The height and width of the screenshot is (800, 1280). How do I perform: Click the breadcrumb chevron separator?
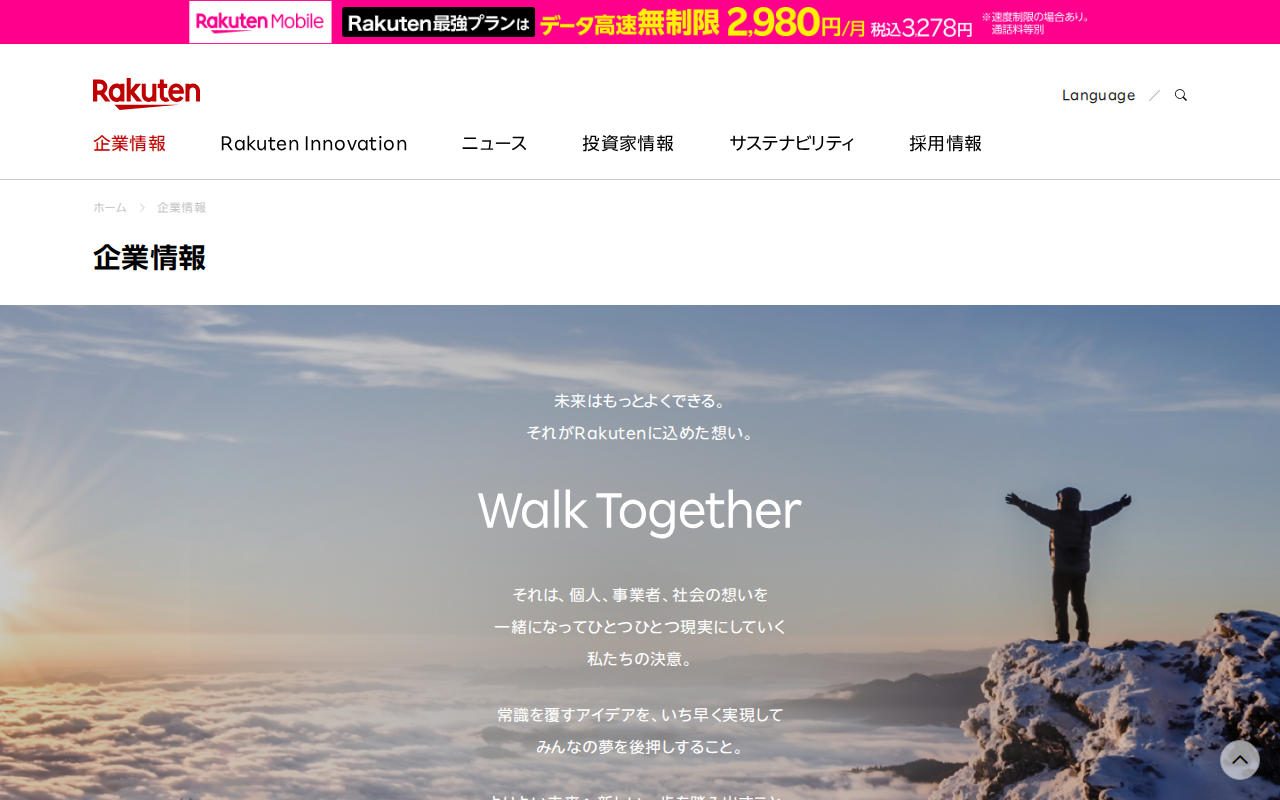pos(142,207)
